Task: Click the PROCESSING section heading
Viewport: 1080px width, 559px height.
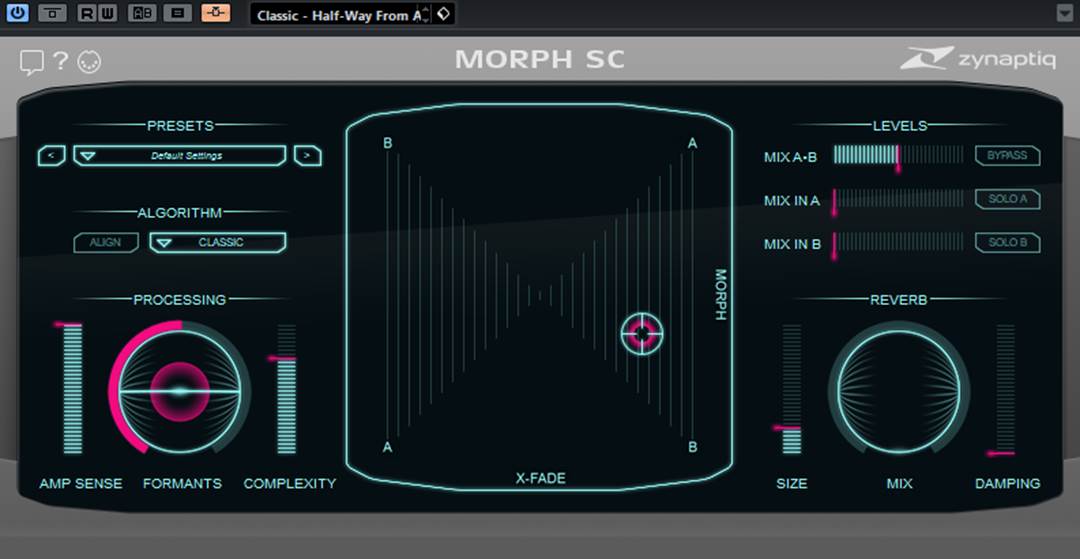Action: click(x=180, y=299)
